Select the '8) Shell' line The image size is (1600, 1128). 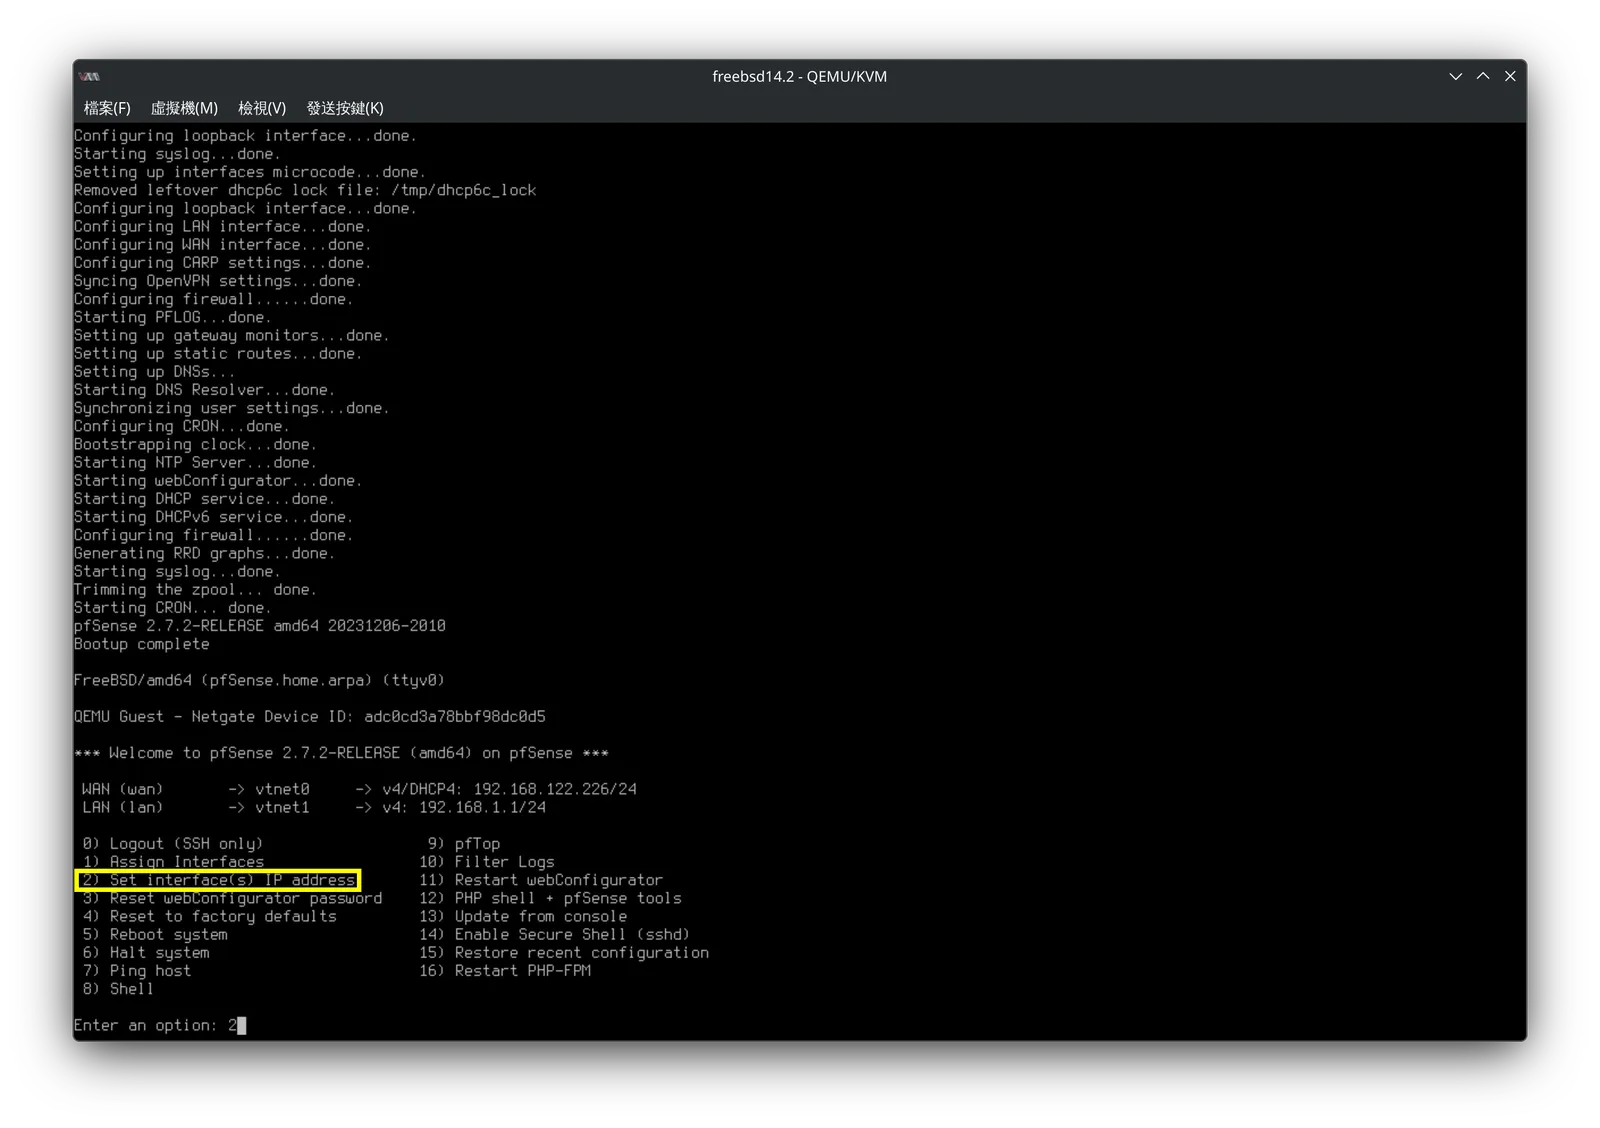(119, 989)
